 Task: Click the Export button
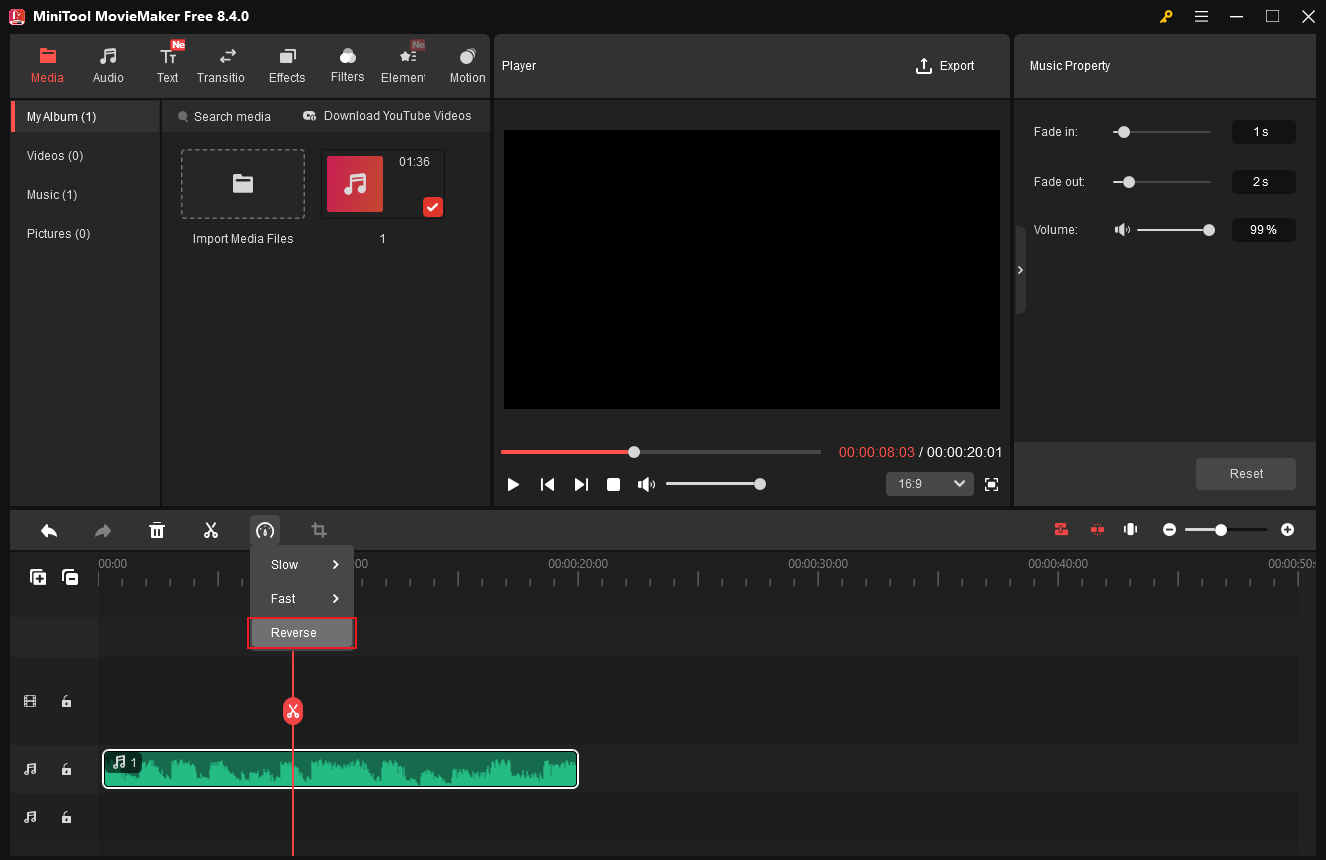click(945, 66)
